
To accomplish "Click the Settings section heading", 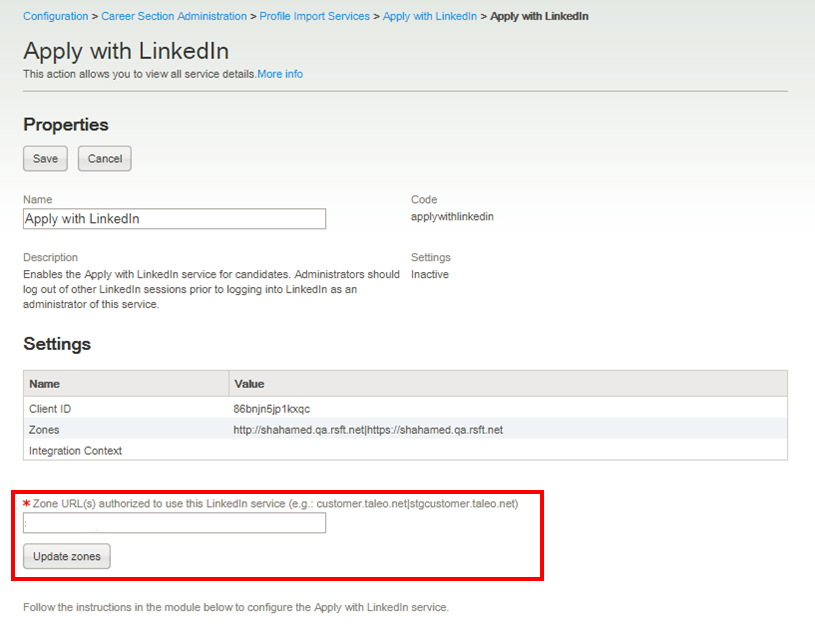I will coord(57,344).
